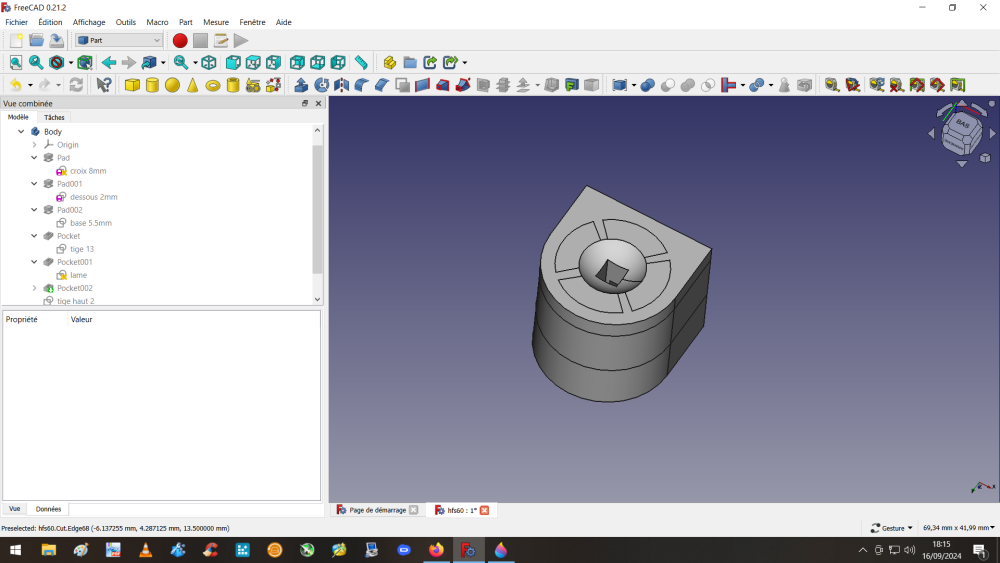Click the create Part icon
Viewport: 1000px width, 563px height.
point(390,62)
